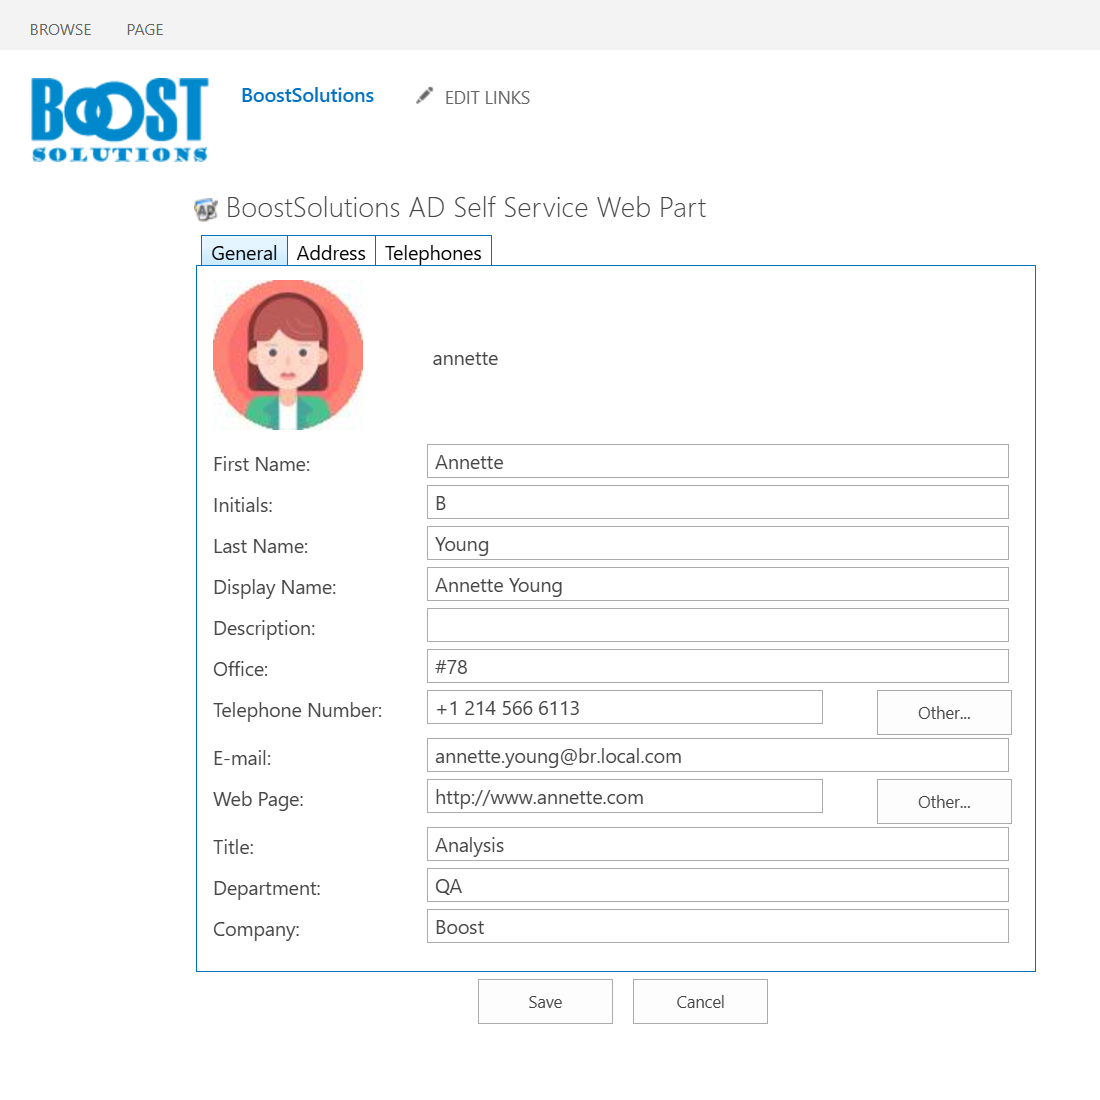
Task: Click the First Name field containing Annette
Action: [x=718, y=462]
